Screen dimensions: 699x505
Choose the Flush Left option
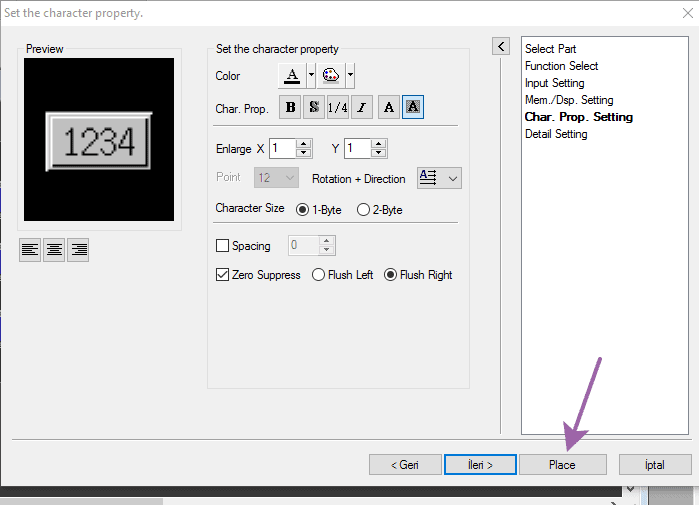[x=319, y=275]
